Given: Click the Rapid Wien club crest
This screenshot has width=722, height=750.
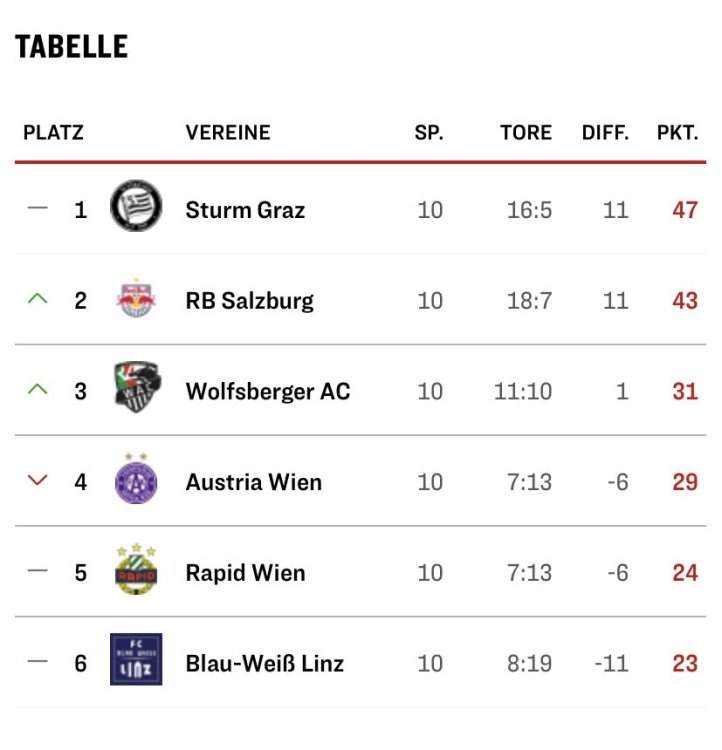Looking at the screenshot, I should point(136,570).
